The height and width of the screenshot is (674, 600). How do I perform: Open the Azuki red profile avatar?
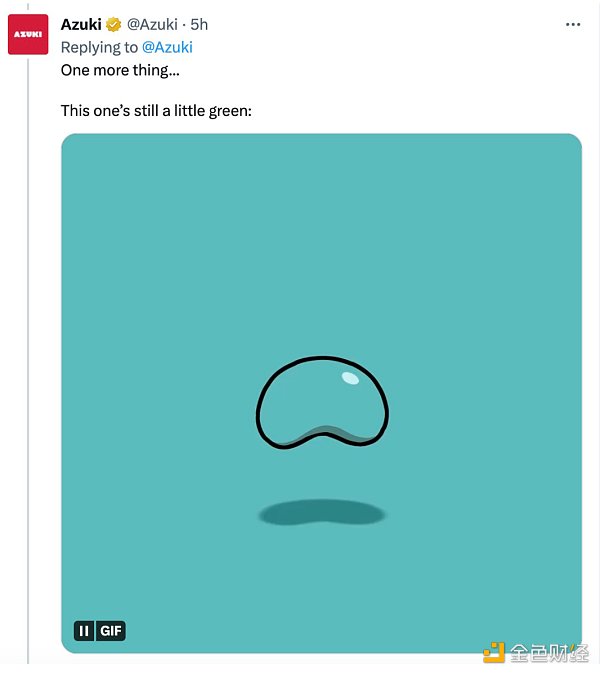pyautogui.click(x=28, y=34)
